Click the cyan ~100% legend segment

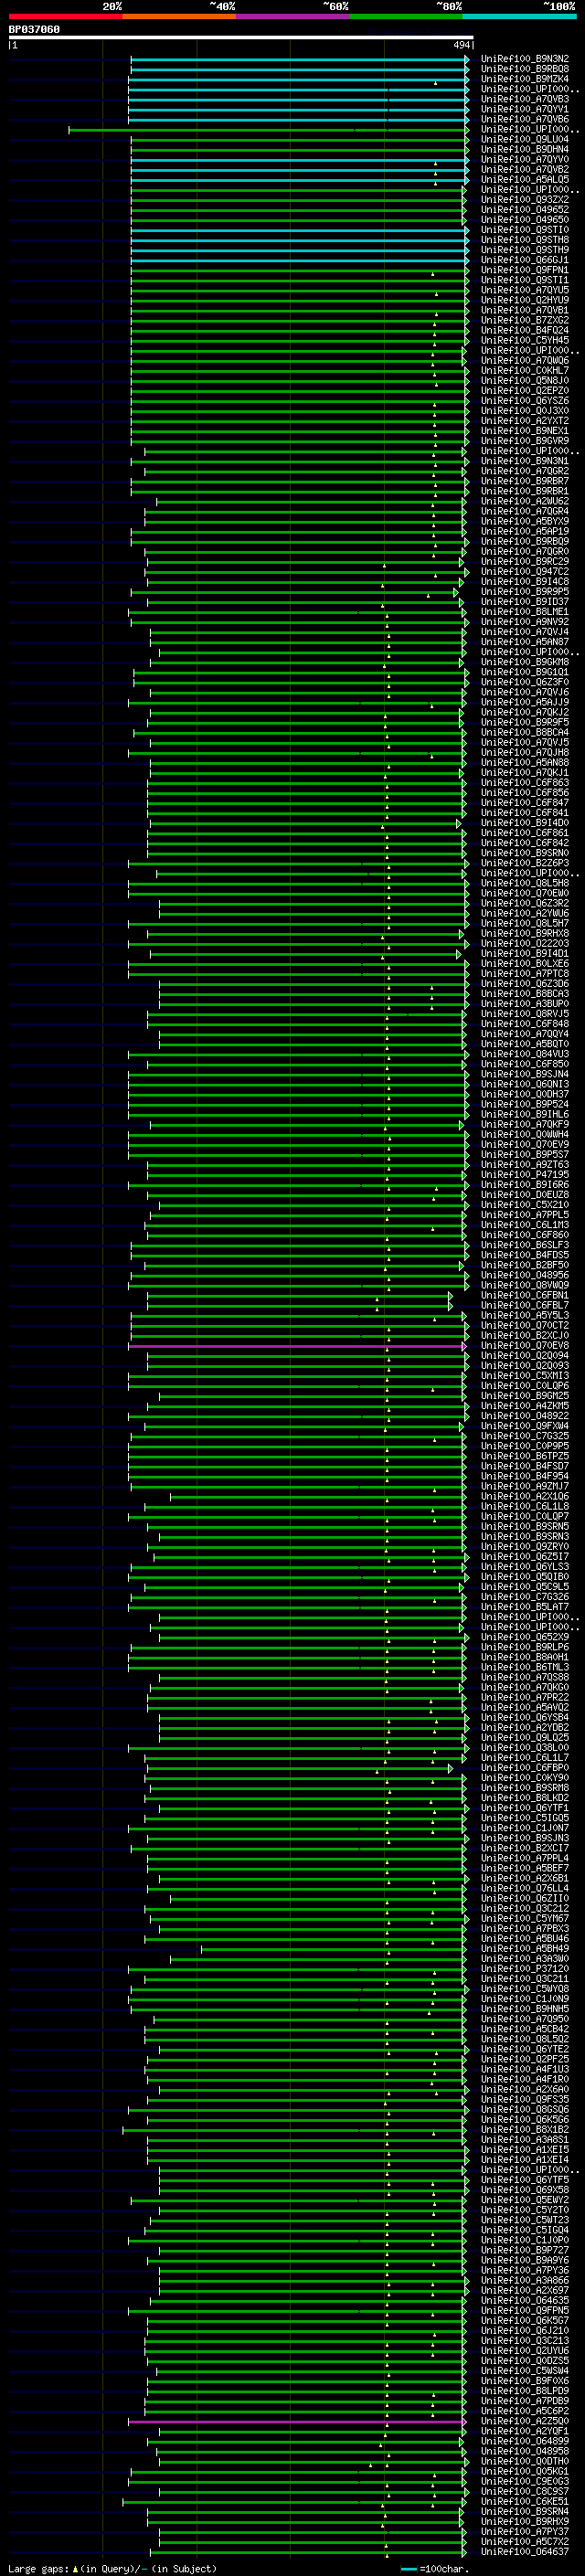(x=519, y=16)
